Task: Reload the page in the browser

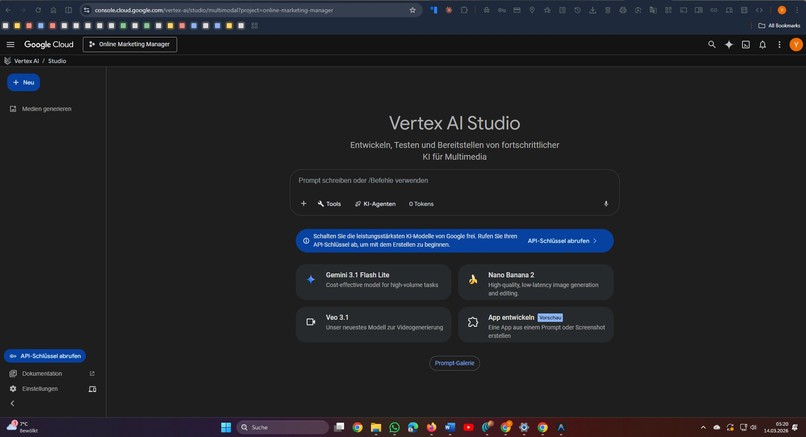Action: coord(38,10)
